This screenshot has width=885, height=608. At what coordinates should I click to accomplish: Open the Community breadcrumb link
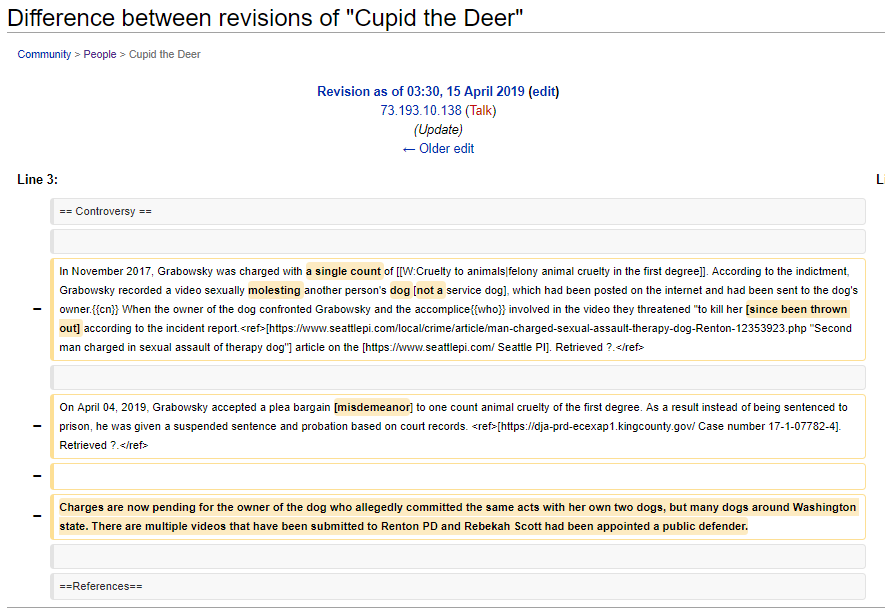click(44, 54)
